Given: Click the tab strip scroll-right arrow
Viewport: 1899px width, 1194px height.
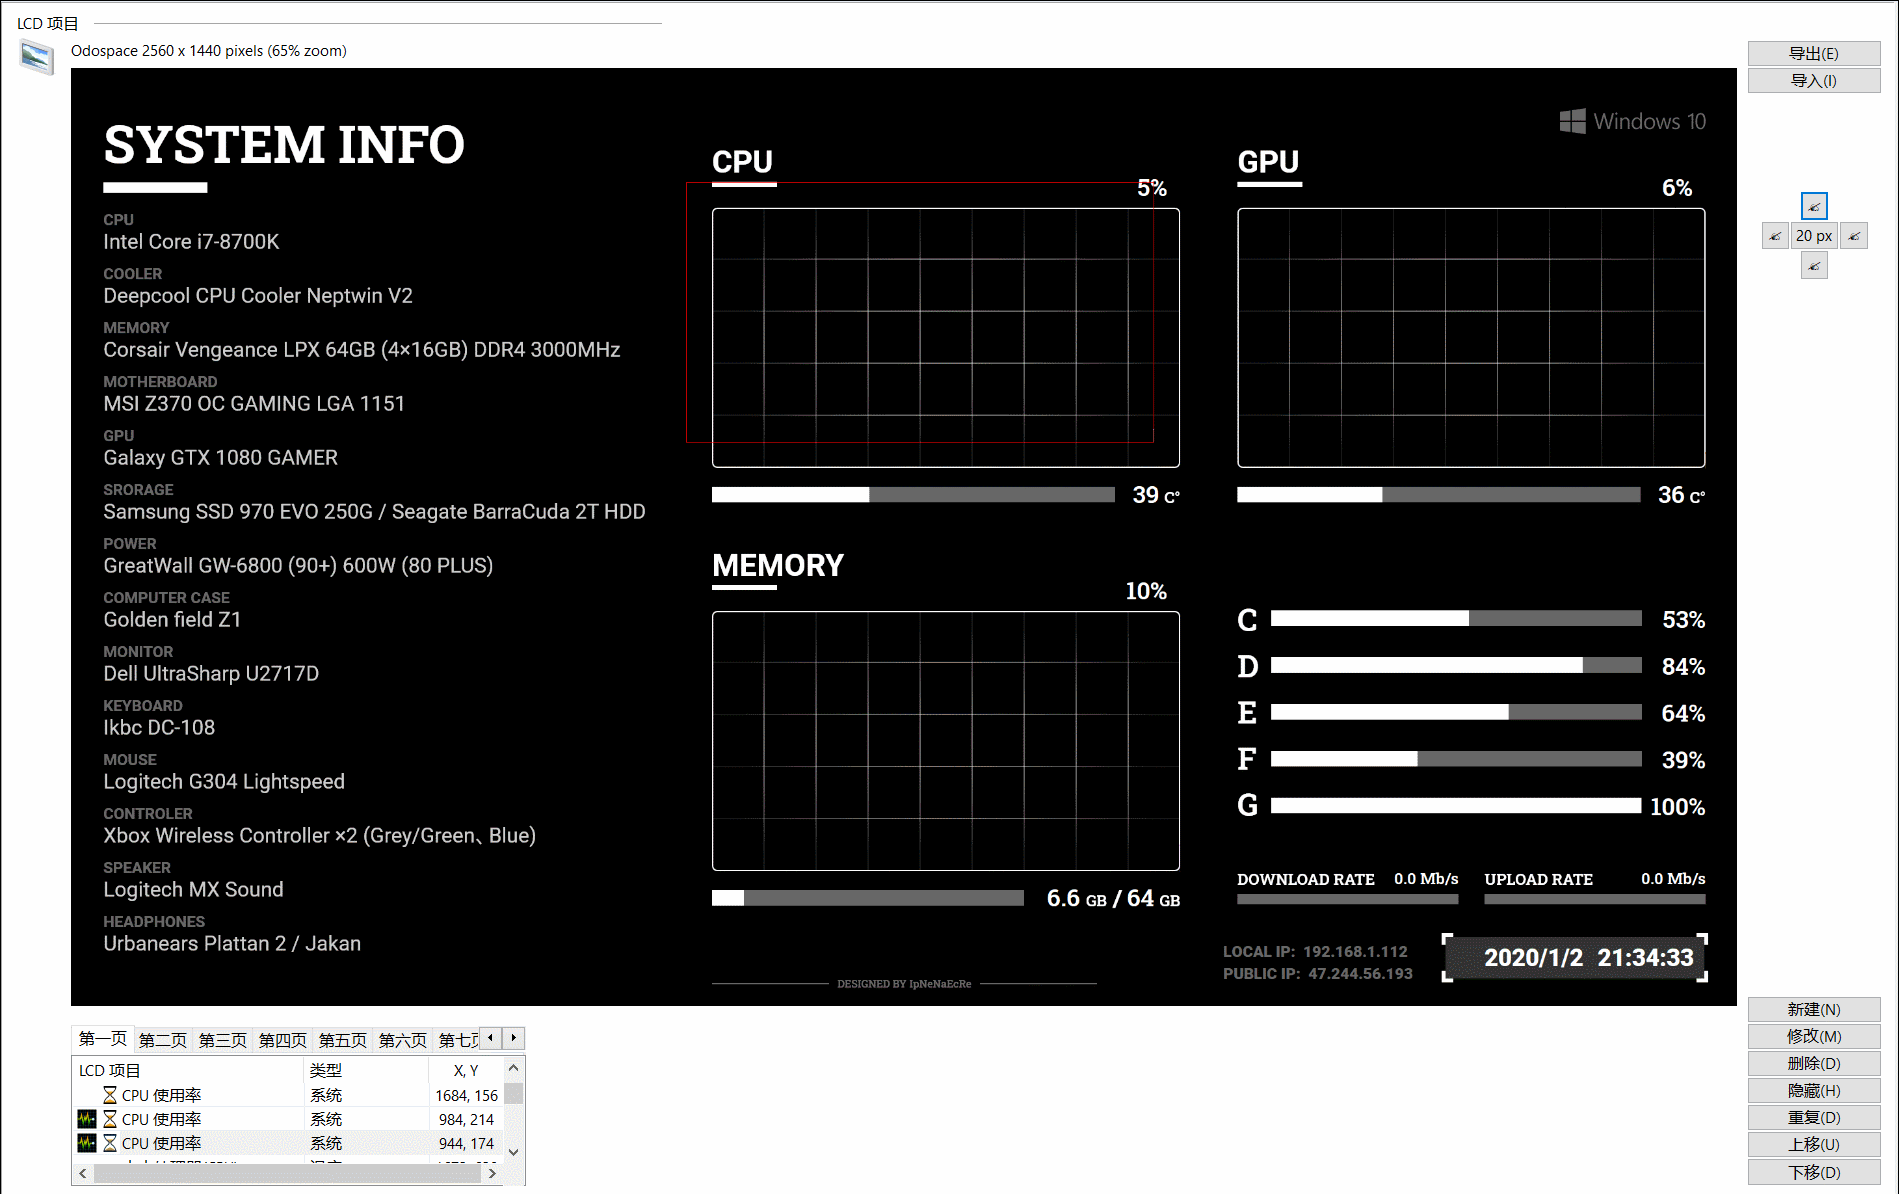Looking at the screenshot, I should [514, 1038].
